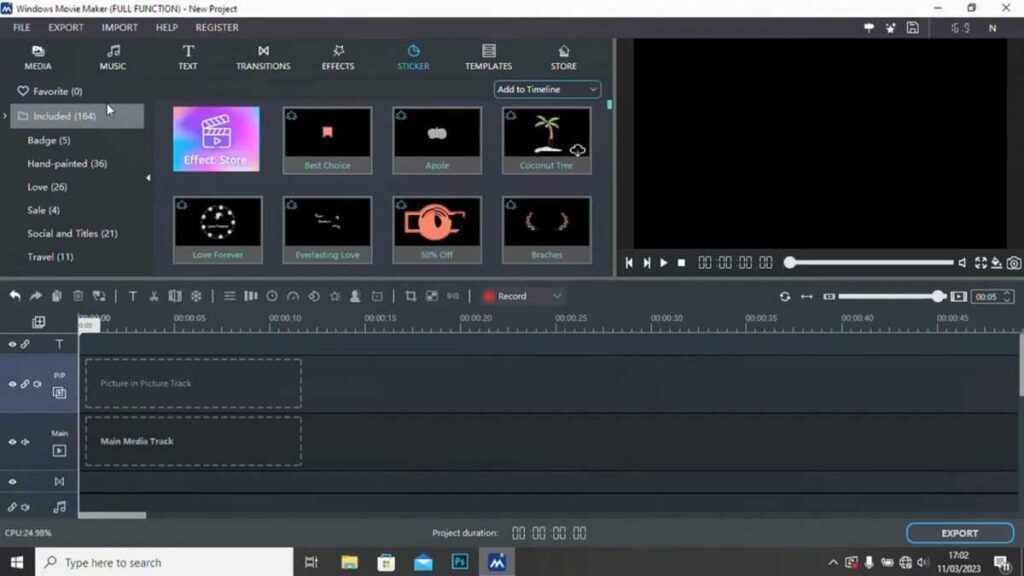Click the mosaic icon next to crop
The image size is (1024, 576).
(432, 296)
